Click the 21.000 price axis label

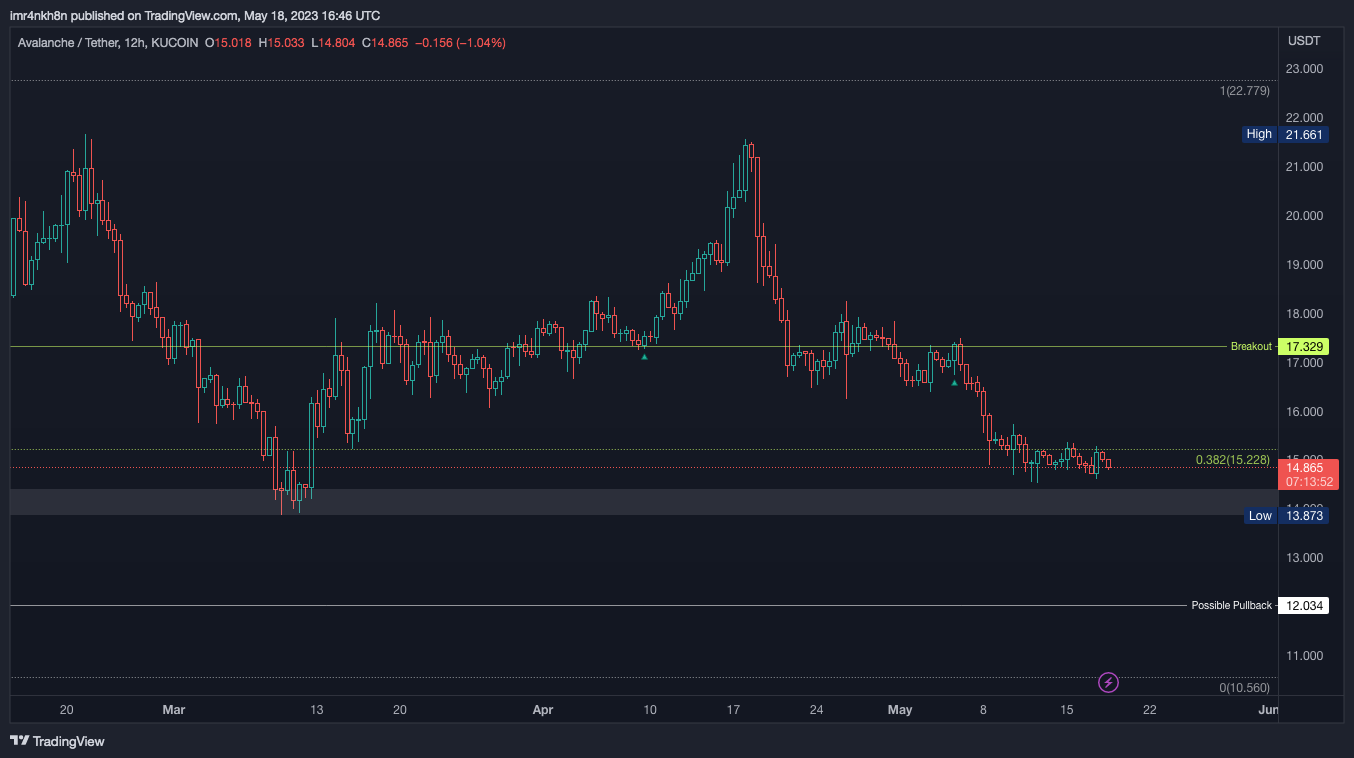click(1305, 167)
